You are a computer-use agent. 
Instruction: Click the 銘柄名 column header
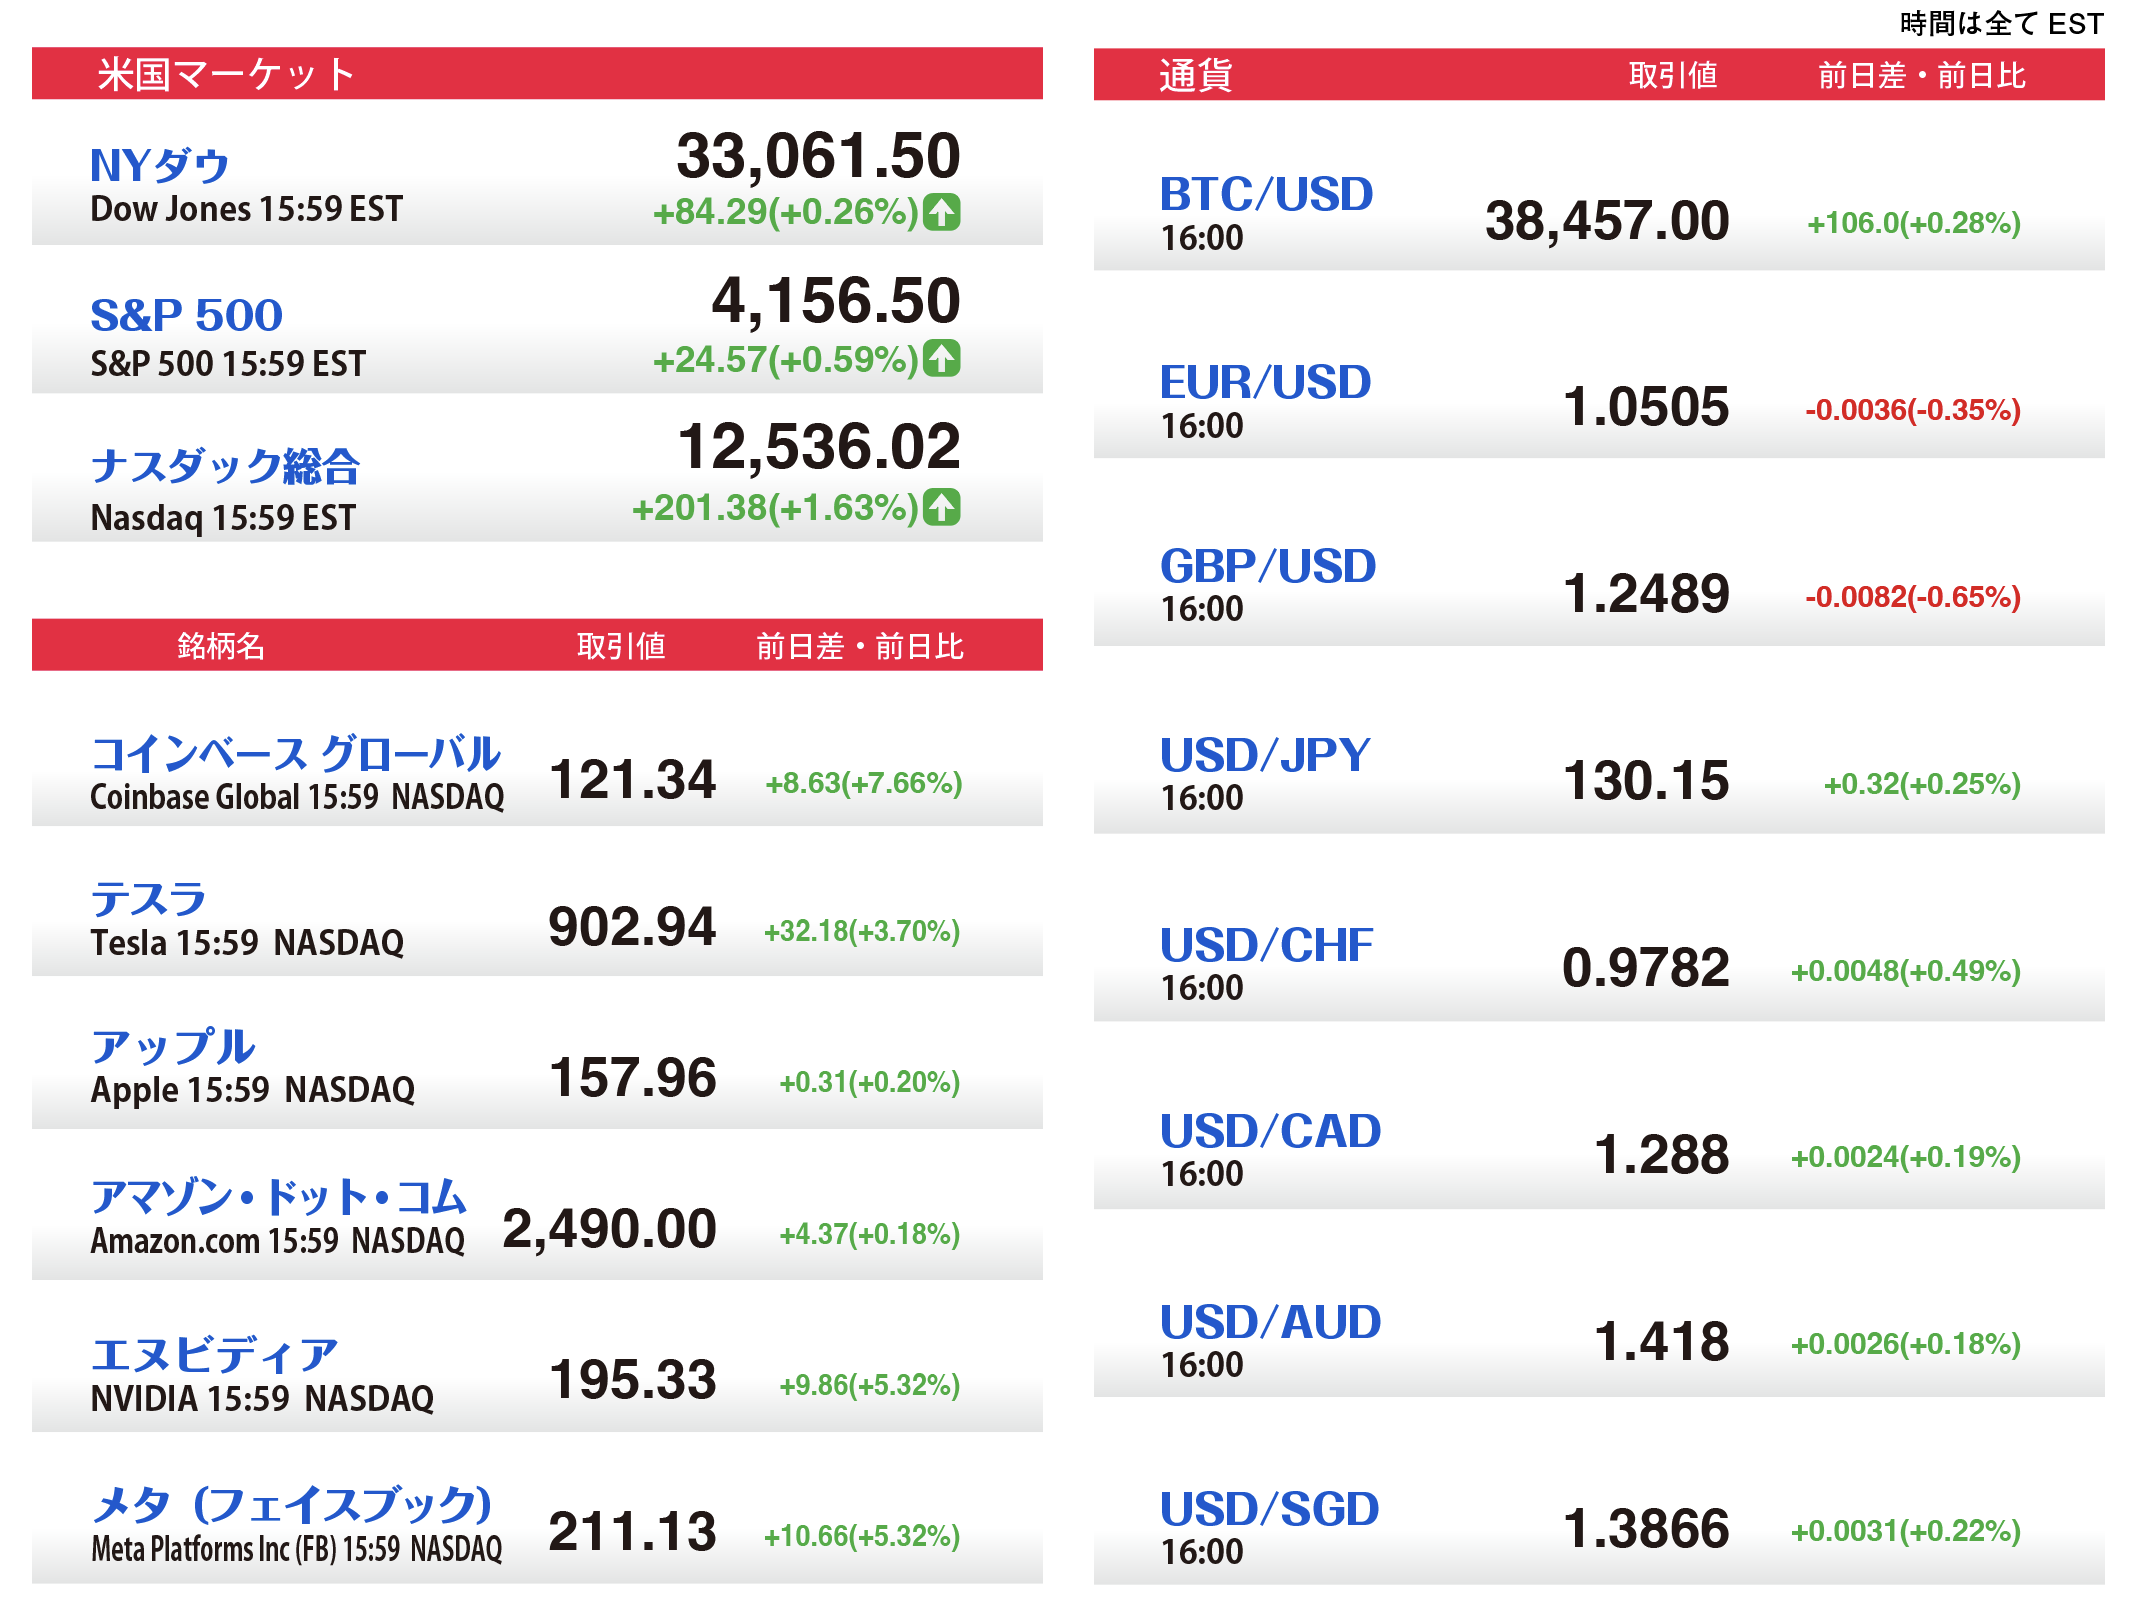click(221, 646)
